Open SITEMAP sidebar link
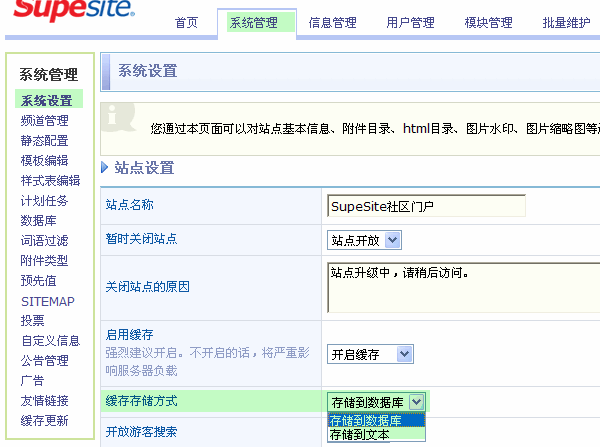This screenshot has width=600, height=447. (x=48, y=301)
